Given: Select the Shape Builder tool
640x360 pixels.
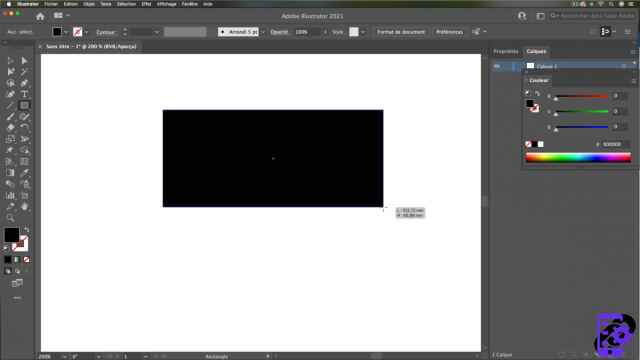Looking at the screenshot, I should coord(24,151).
